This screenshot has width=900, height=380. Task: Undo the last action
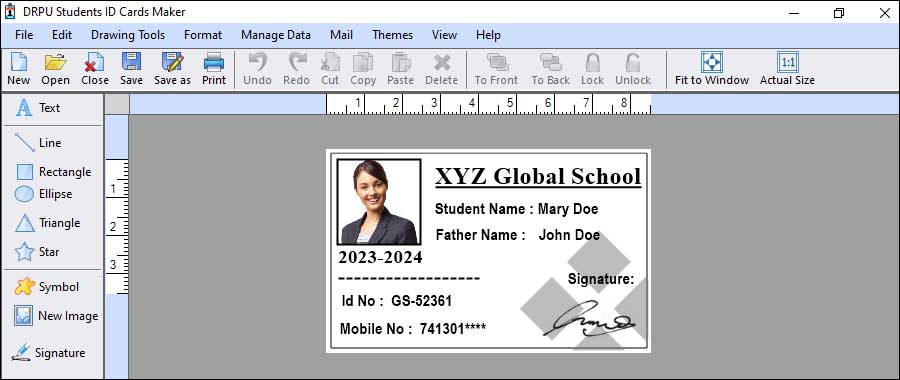(x=257, y=69)
